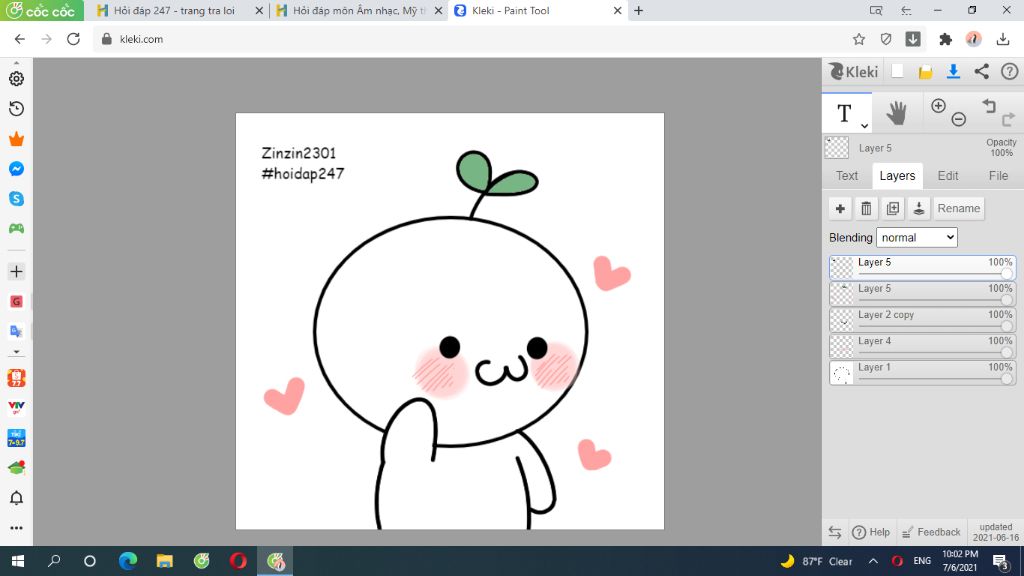Switch to the Layers tab
Screen dimensions: 1024x576
897,176
